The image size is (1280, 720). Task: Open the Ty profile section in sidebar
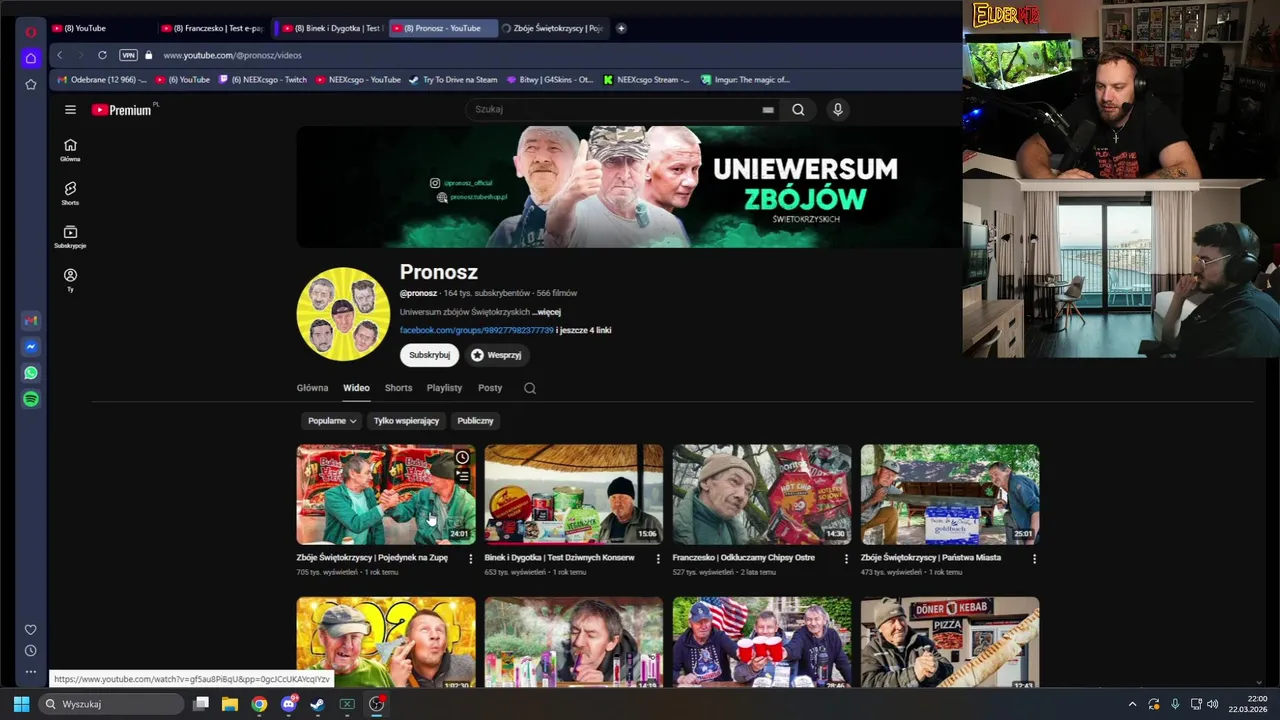(70, 280)
